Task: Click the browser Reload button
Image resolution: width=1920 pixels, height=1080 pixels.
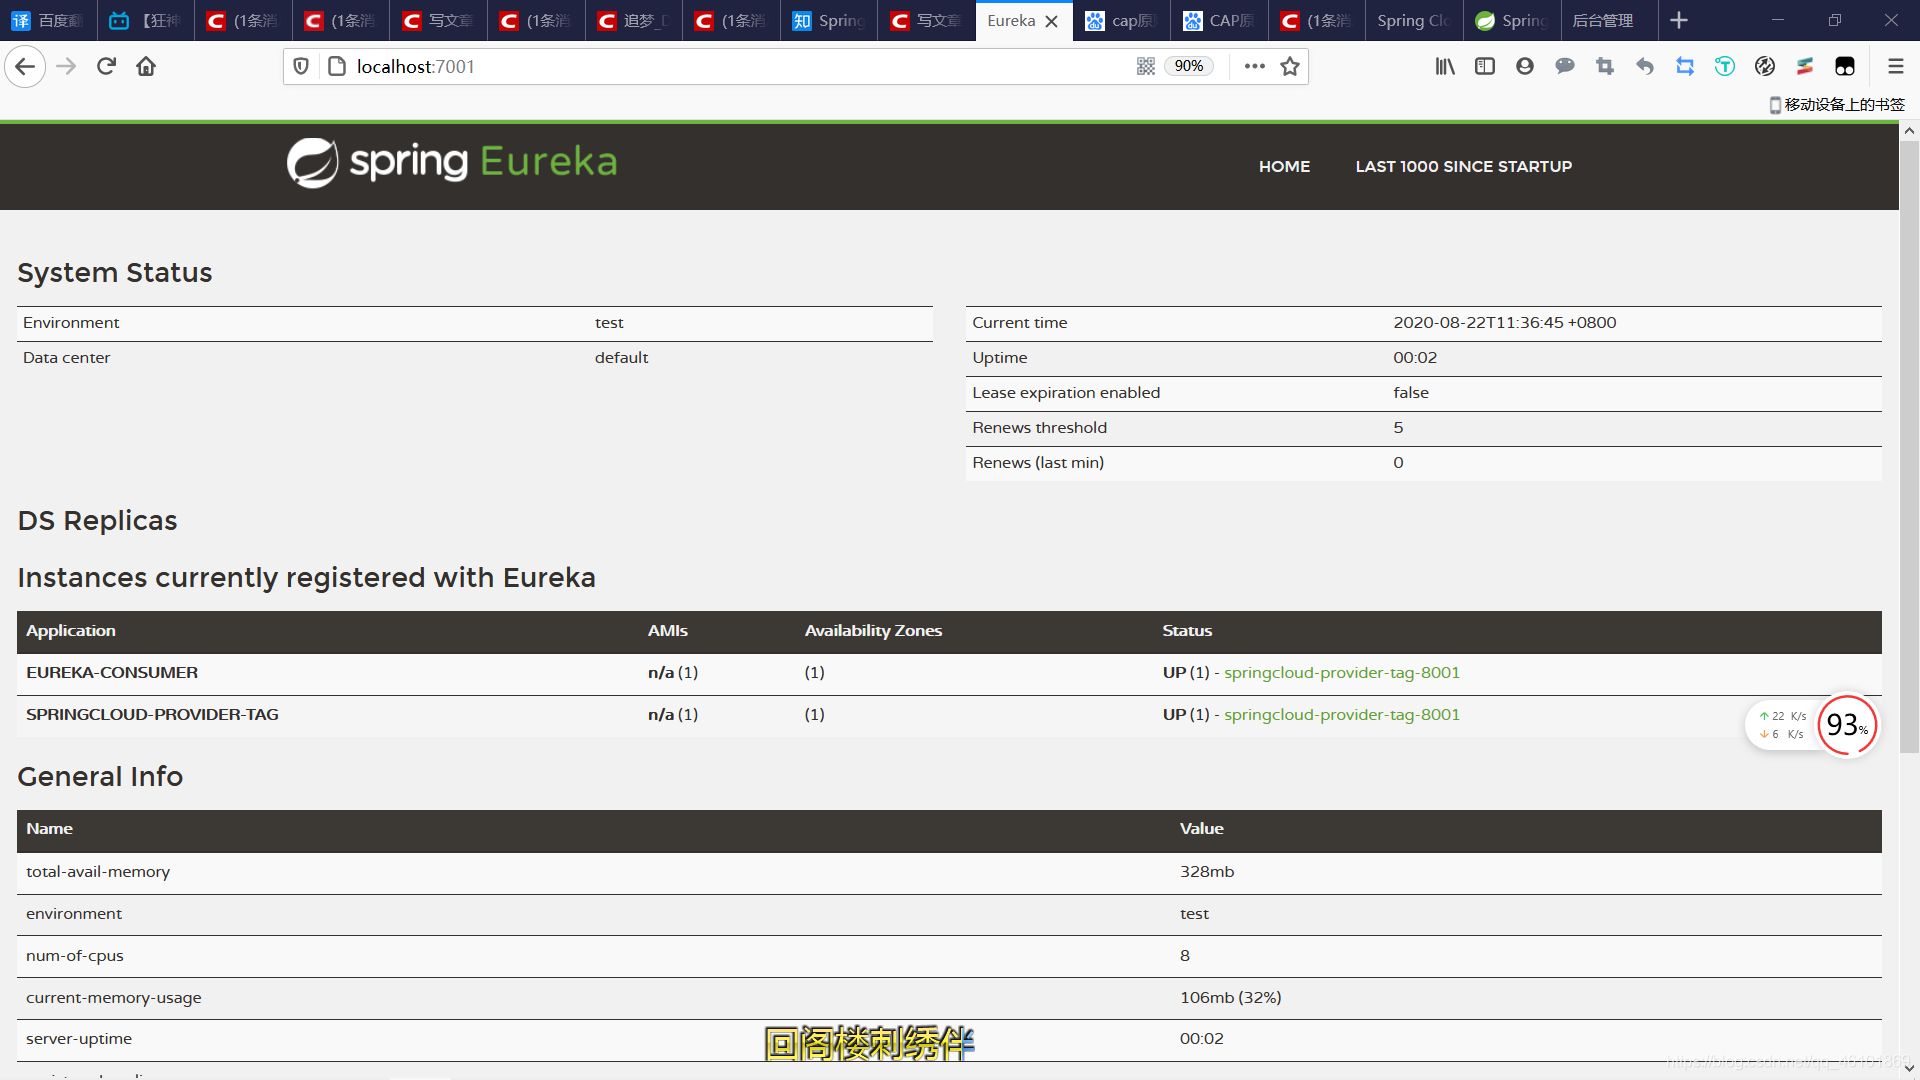Action: pyautogui.click(x=106, y=66)
